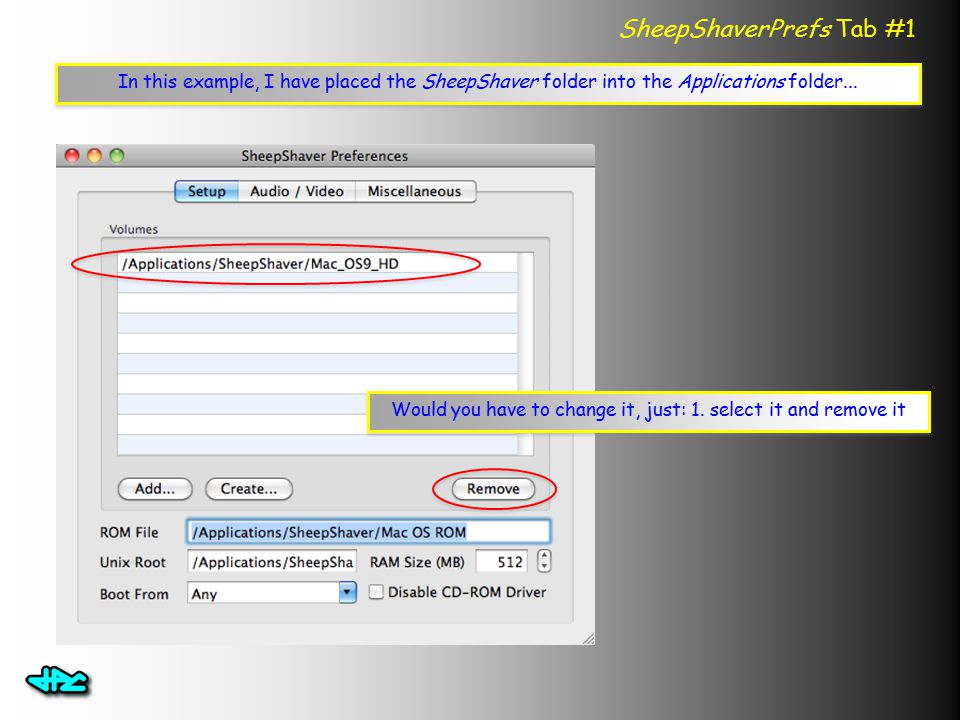This screenshot has height=720, width=960.
Task: Click the Unix Root path field
Action: click(272, 562)
